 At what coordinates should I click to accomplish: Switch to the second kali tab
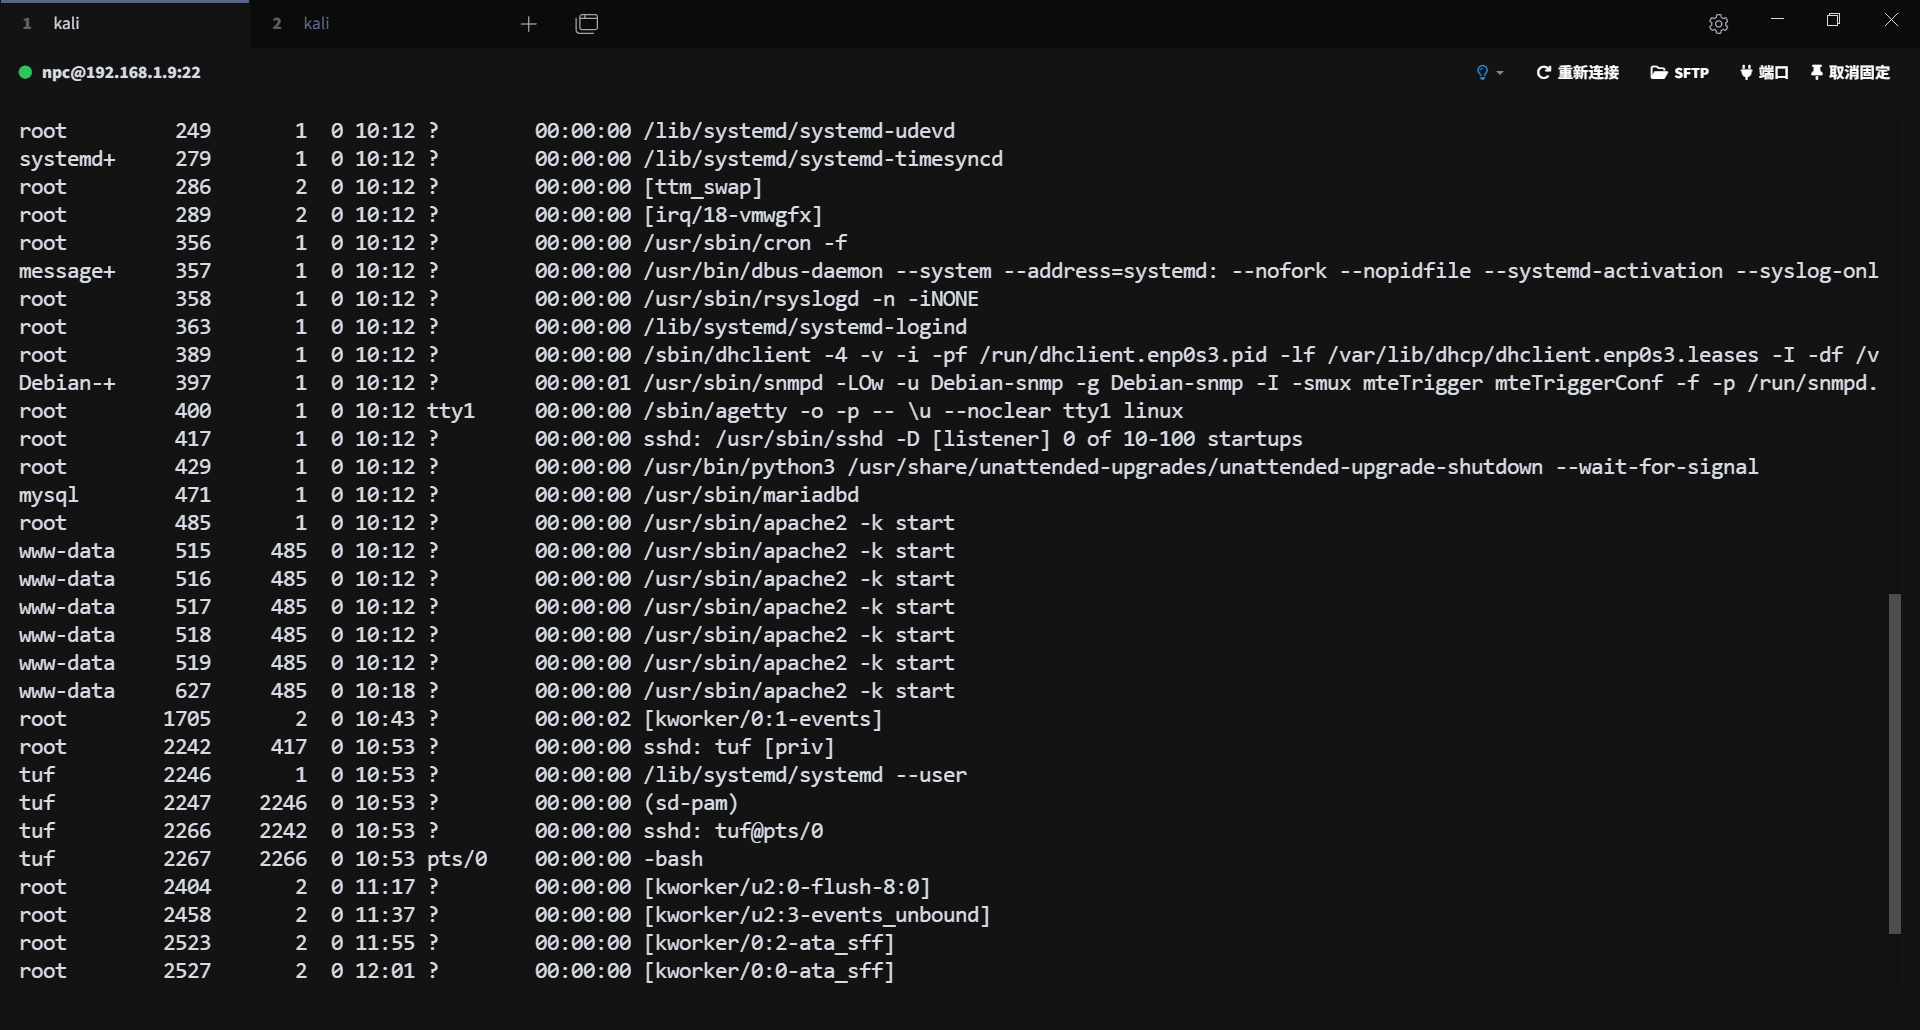point(316,23)
